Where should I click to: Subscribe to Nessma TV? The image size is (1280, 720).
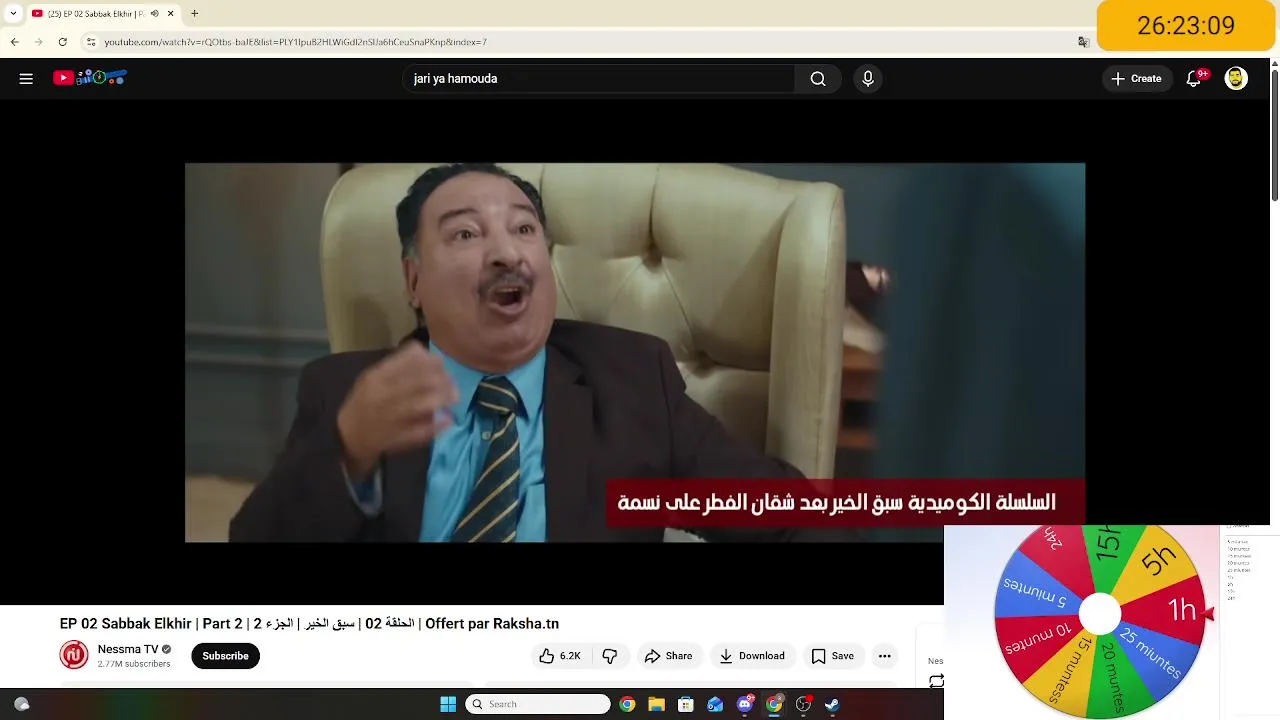tap(225, 656)
